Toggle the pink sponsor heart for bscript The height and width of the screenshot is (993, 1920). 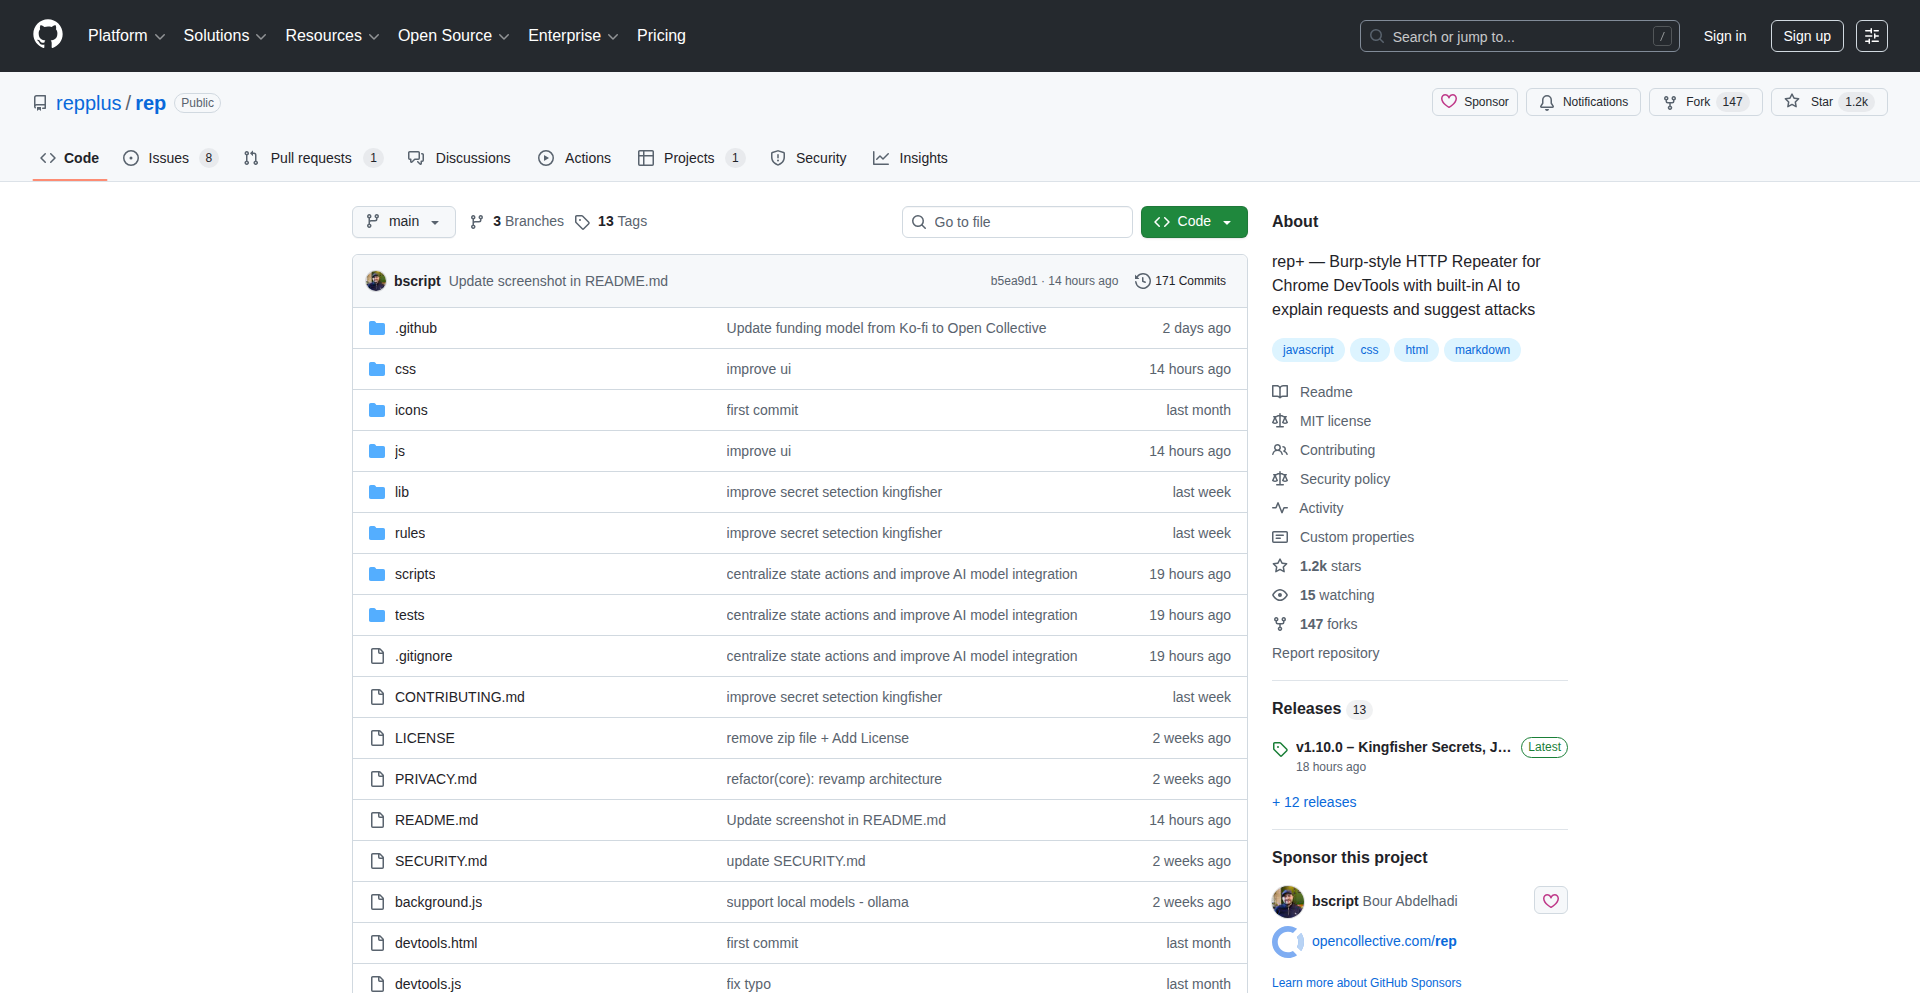tap(1550, 900)
